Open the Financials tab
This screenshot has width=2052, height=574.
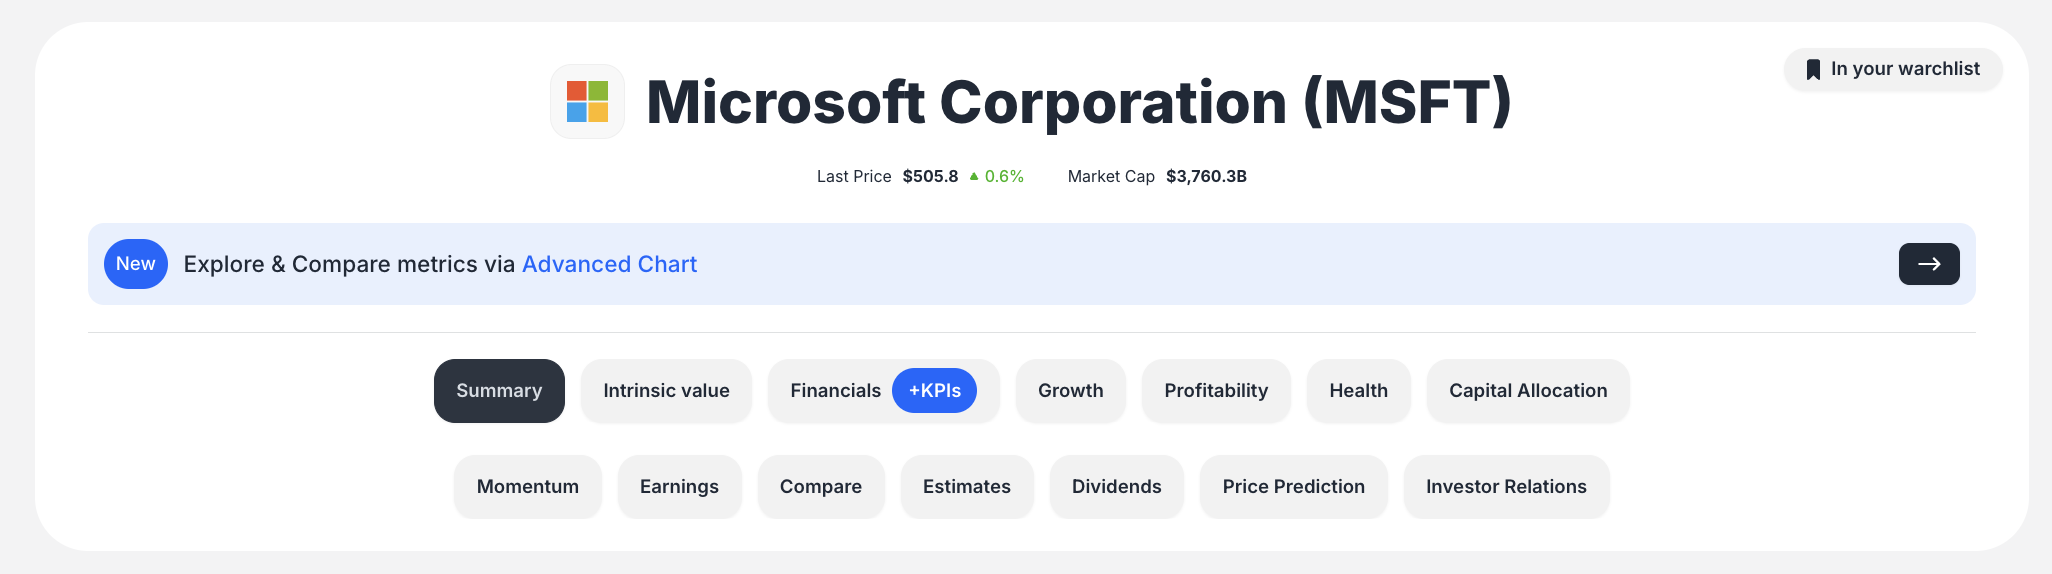tap(834, 391)
